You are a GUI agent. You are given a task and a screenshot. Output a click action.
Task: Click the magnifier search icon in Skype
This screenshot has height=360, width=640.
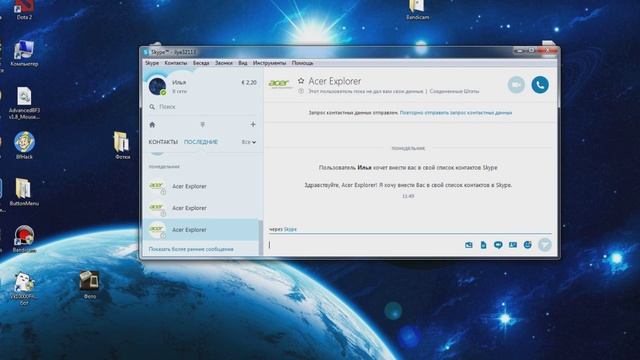coord(152,107)
